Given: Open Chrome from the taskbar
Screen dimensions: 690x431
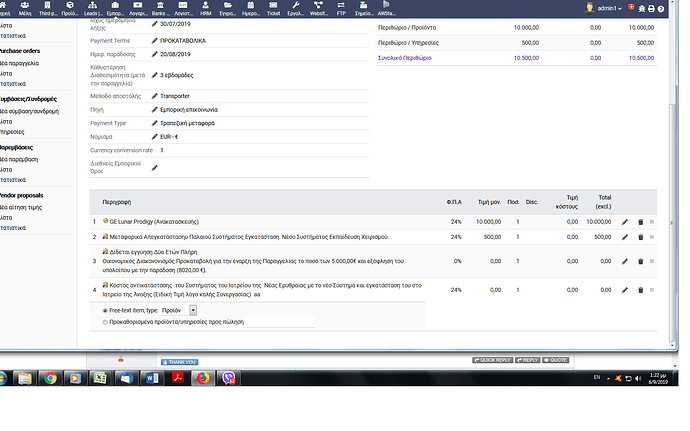Looking at the screenshot, I should click(50, 378).
